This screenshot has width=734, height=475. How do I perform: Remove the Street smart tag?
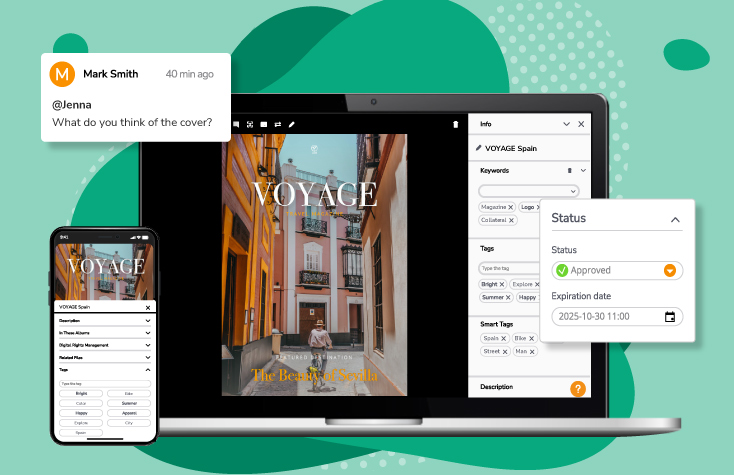[x=505, y=351]
